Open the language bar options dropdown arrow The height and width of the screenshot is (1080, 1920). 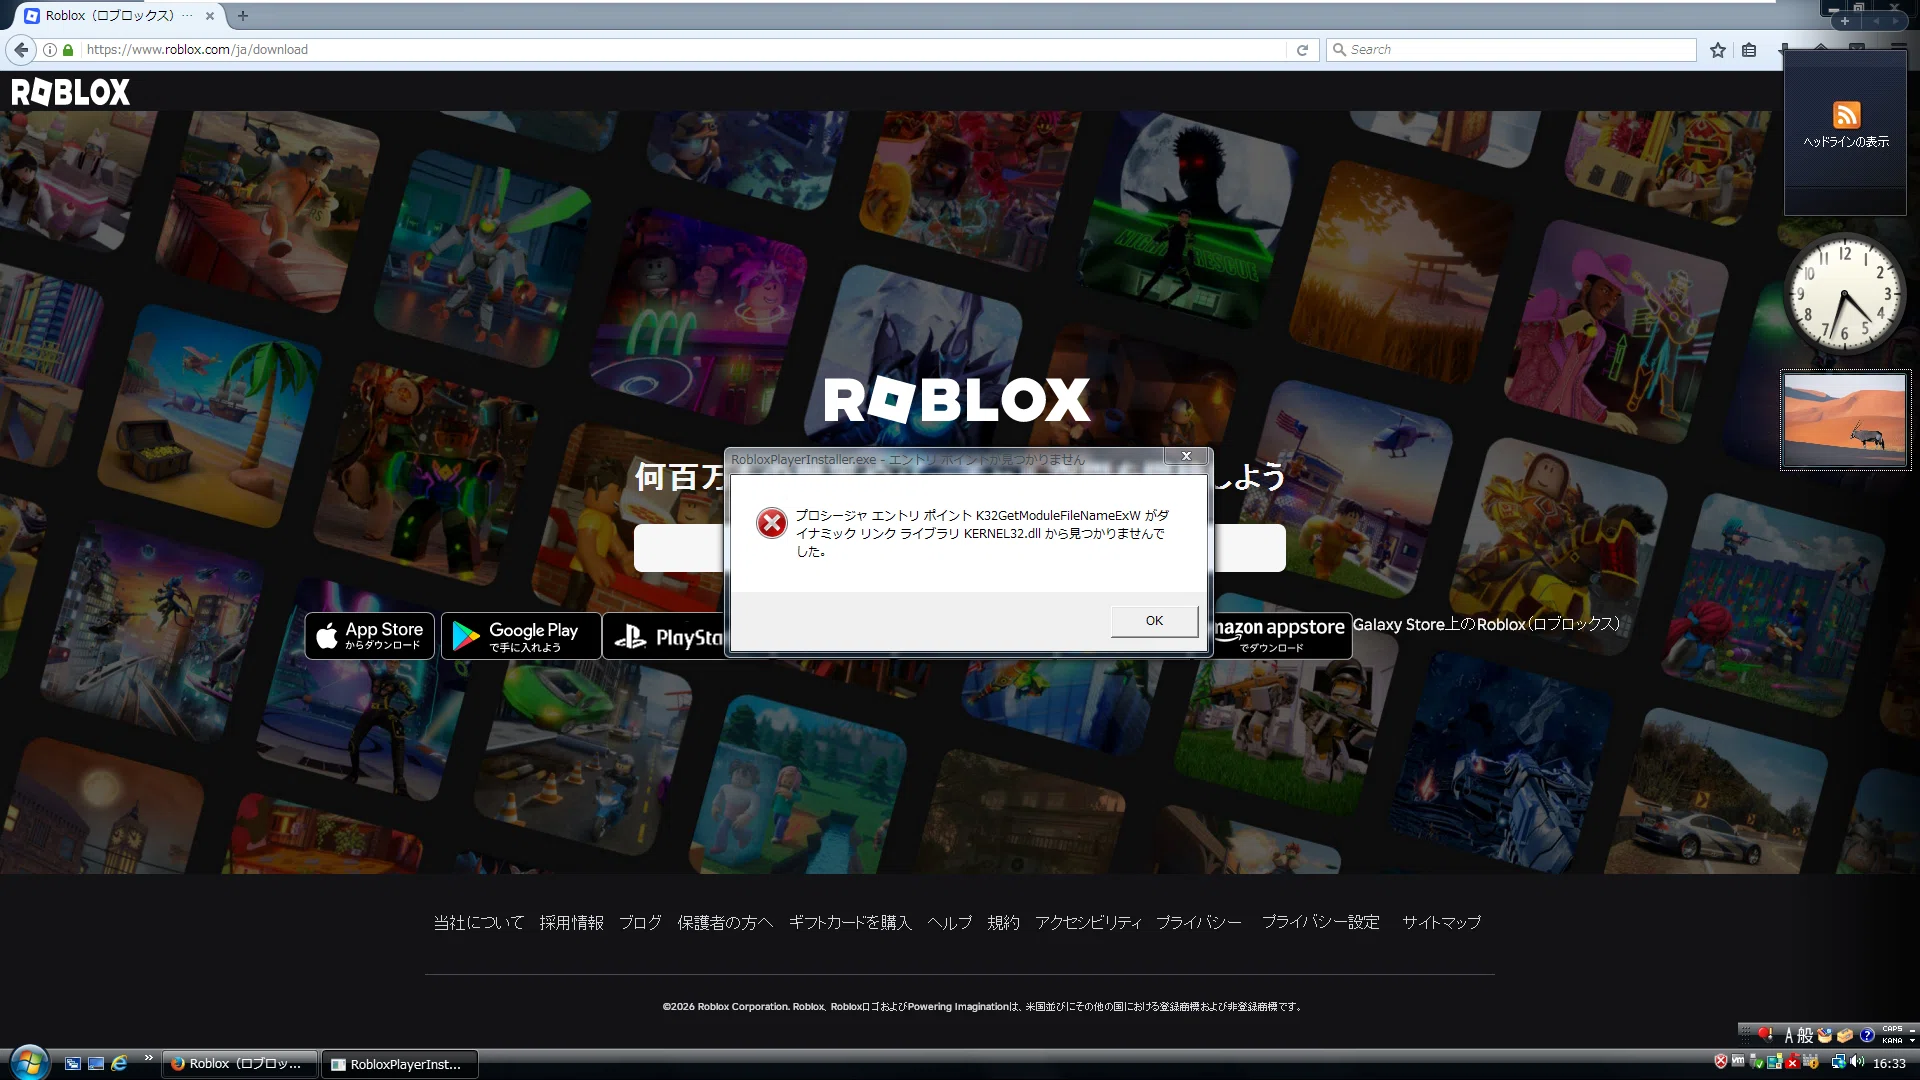1912,1041
